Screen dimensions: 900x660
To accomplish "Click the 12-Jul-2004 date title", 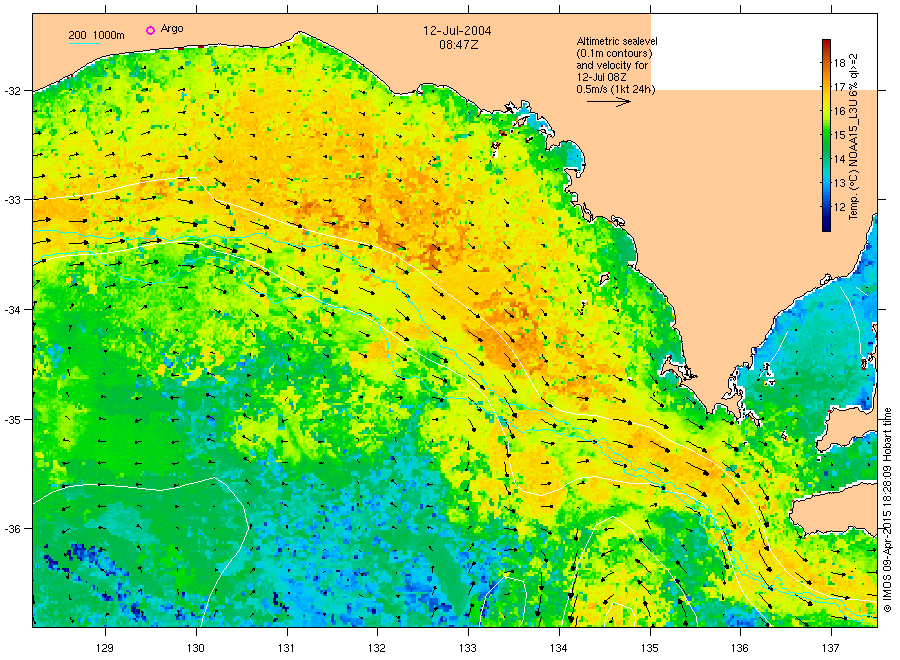I will pyautogui.click(x=457, y=31).
